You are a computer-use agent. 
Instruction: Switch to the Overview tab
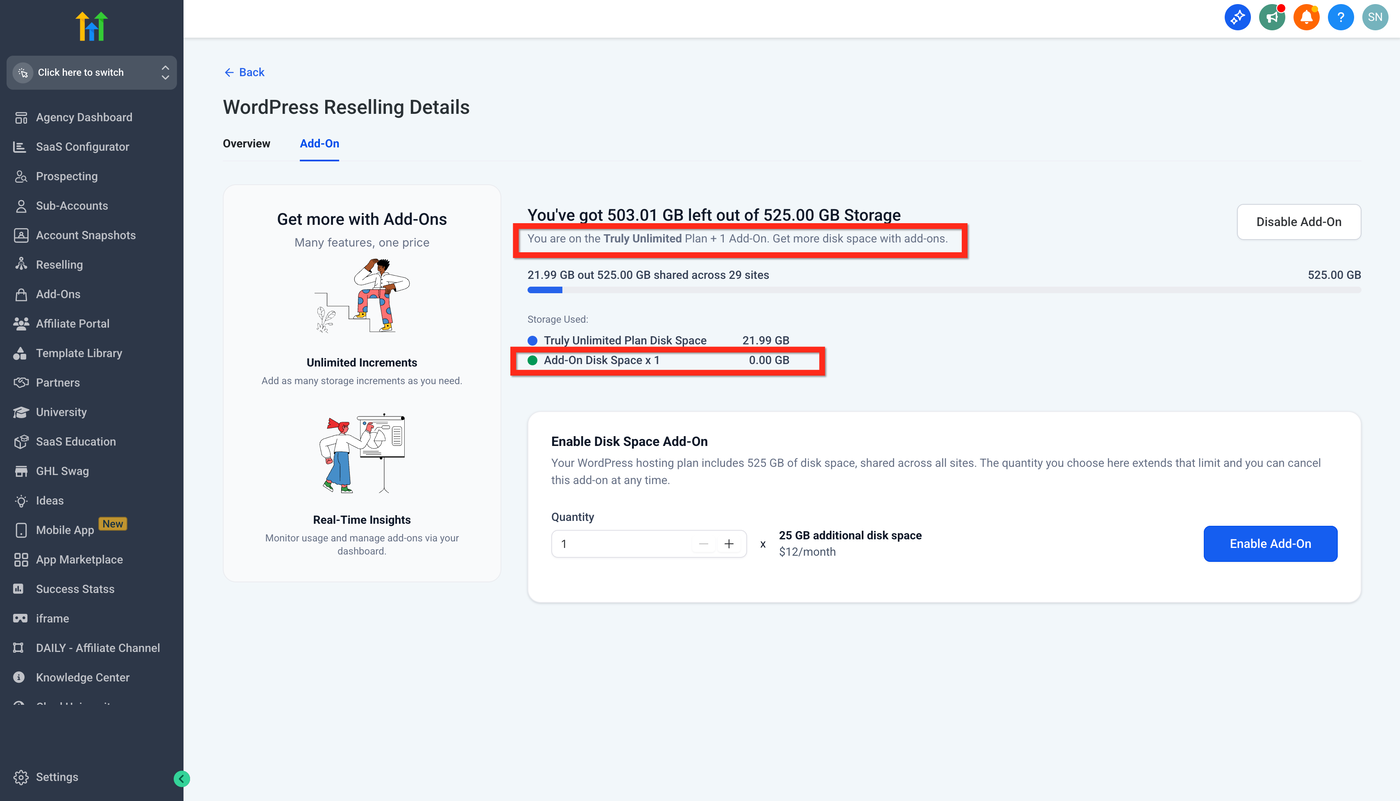tap(246, 144)
